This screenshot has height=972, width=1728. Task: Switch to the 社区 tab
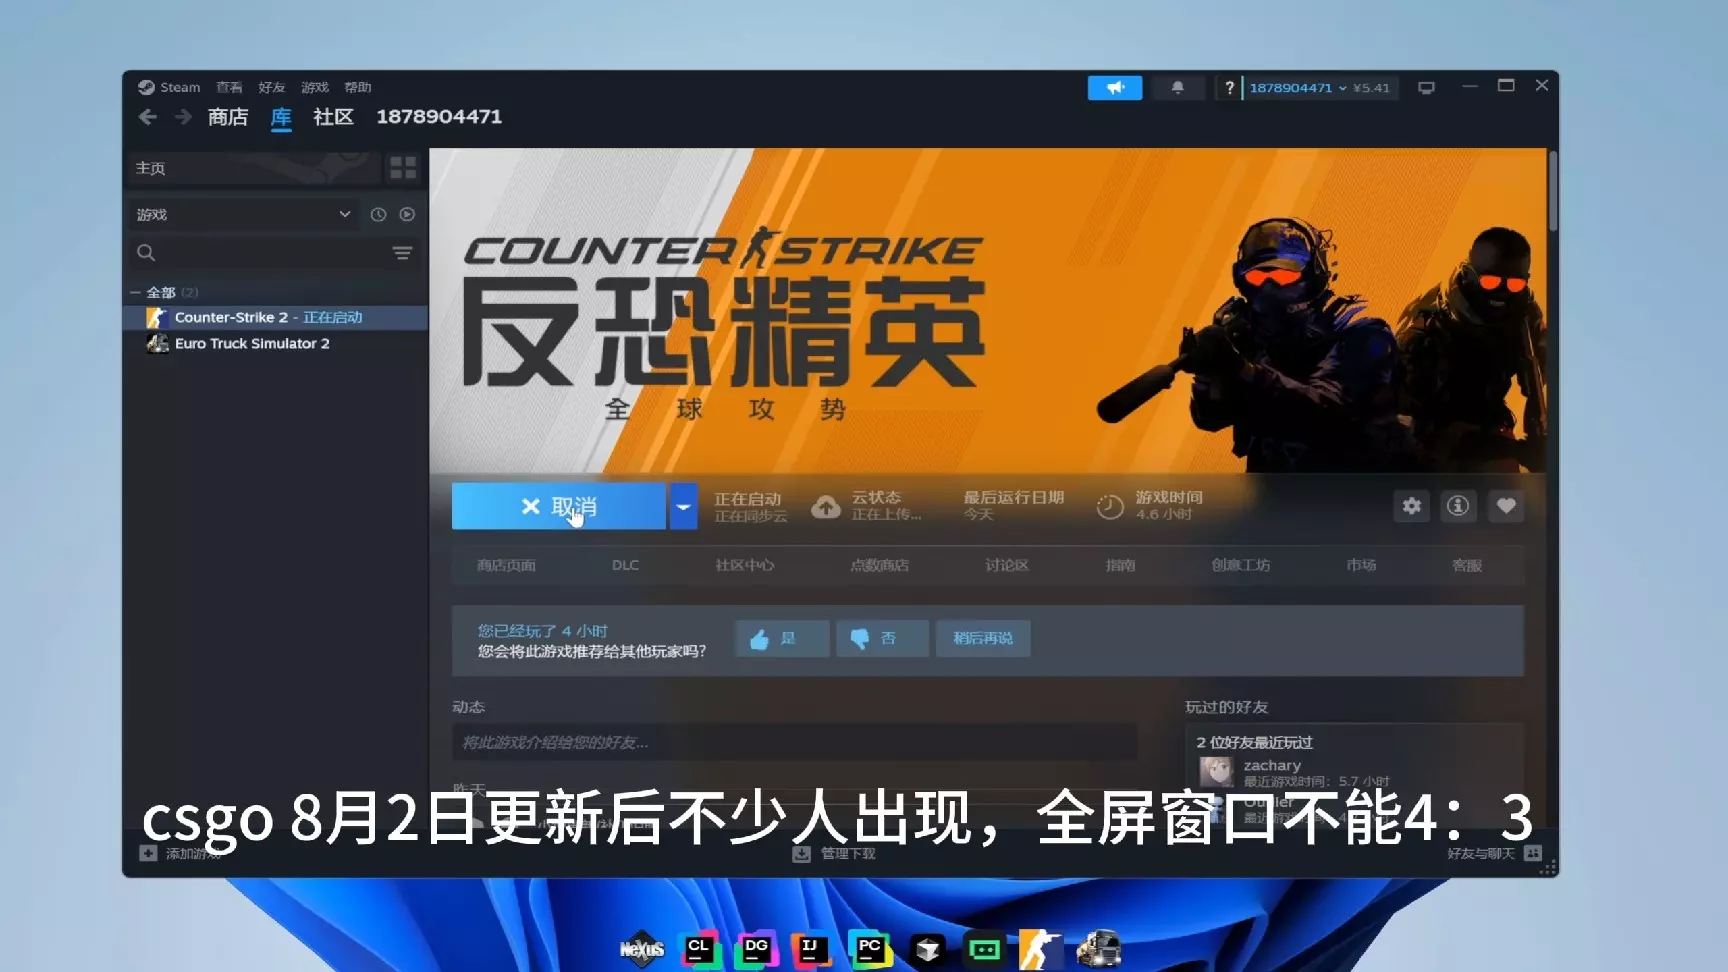point(333,117)
